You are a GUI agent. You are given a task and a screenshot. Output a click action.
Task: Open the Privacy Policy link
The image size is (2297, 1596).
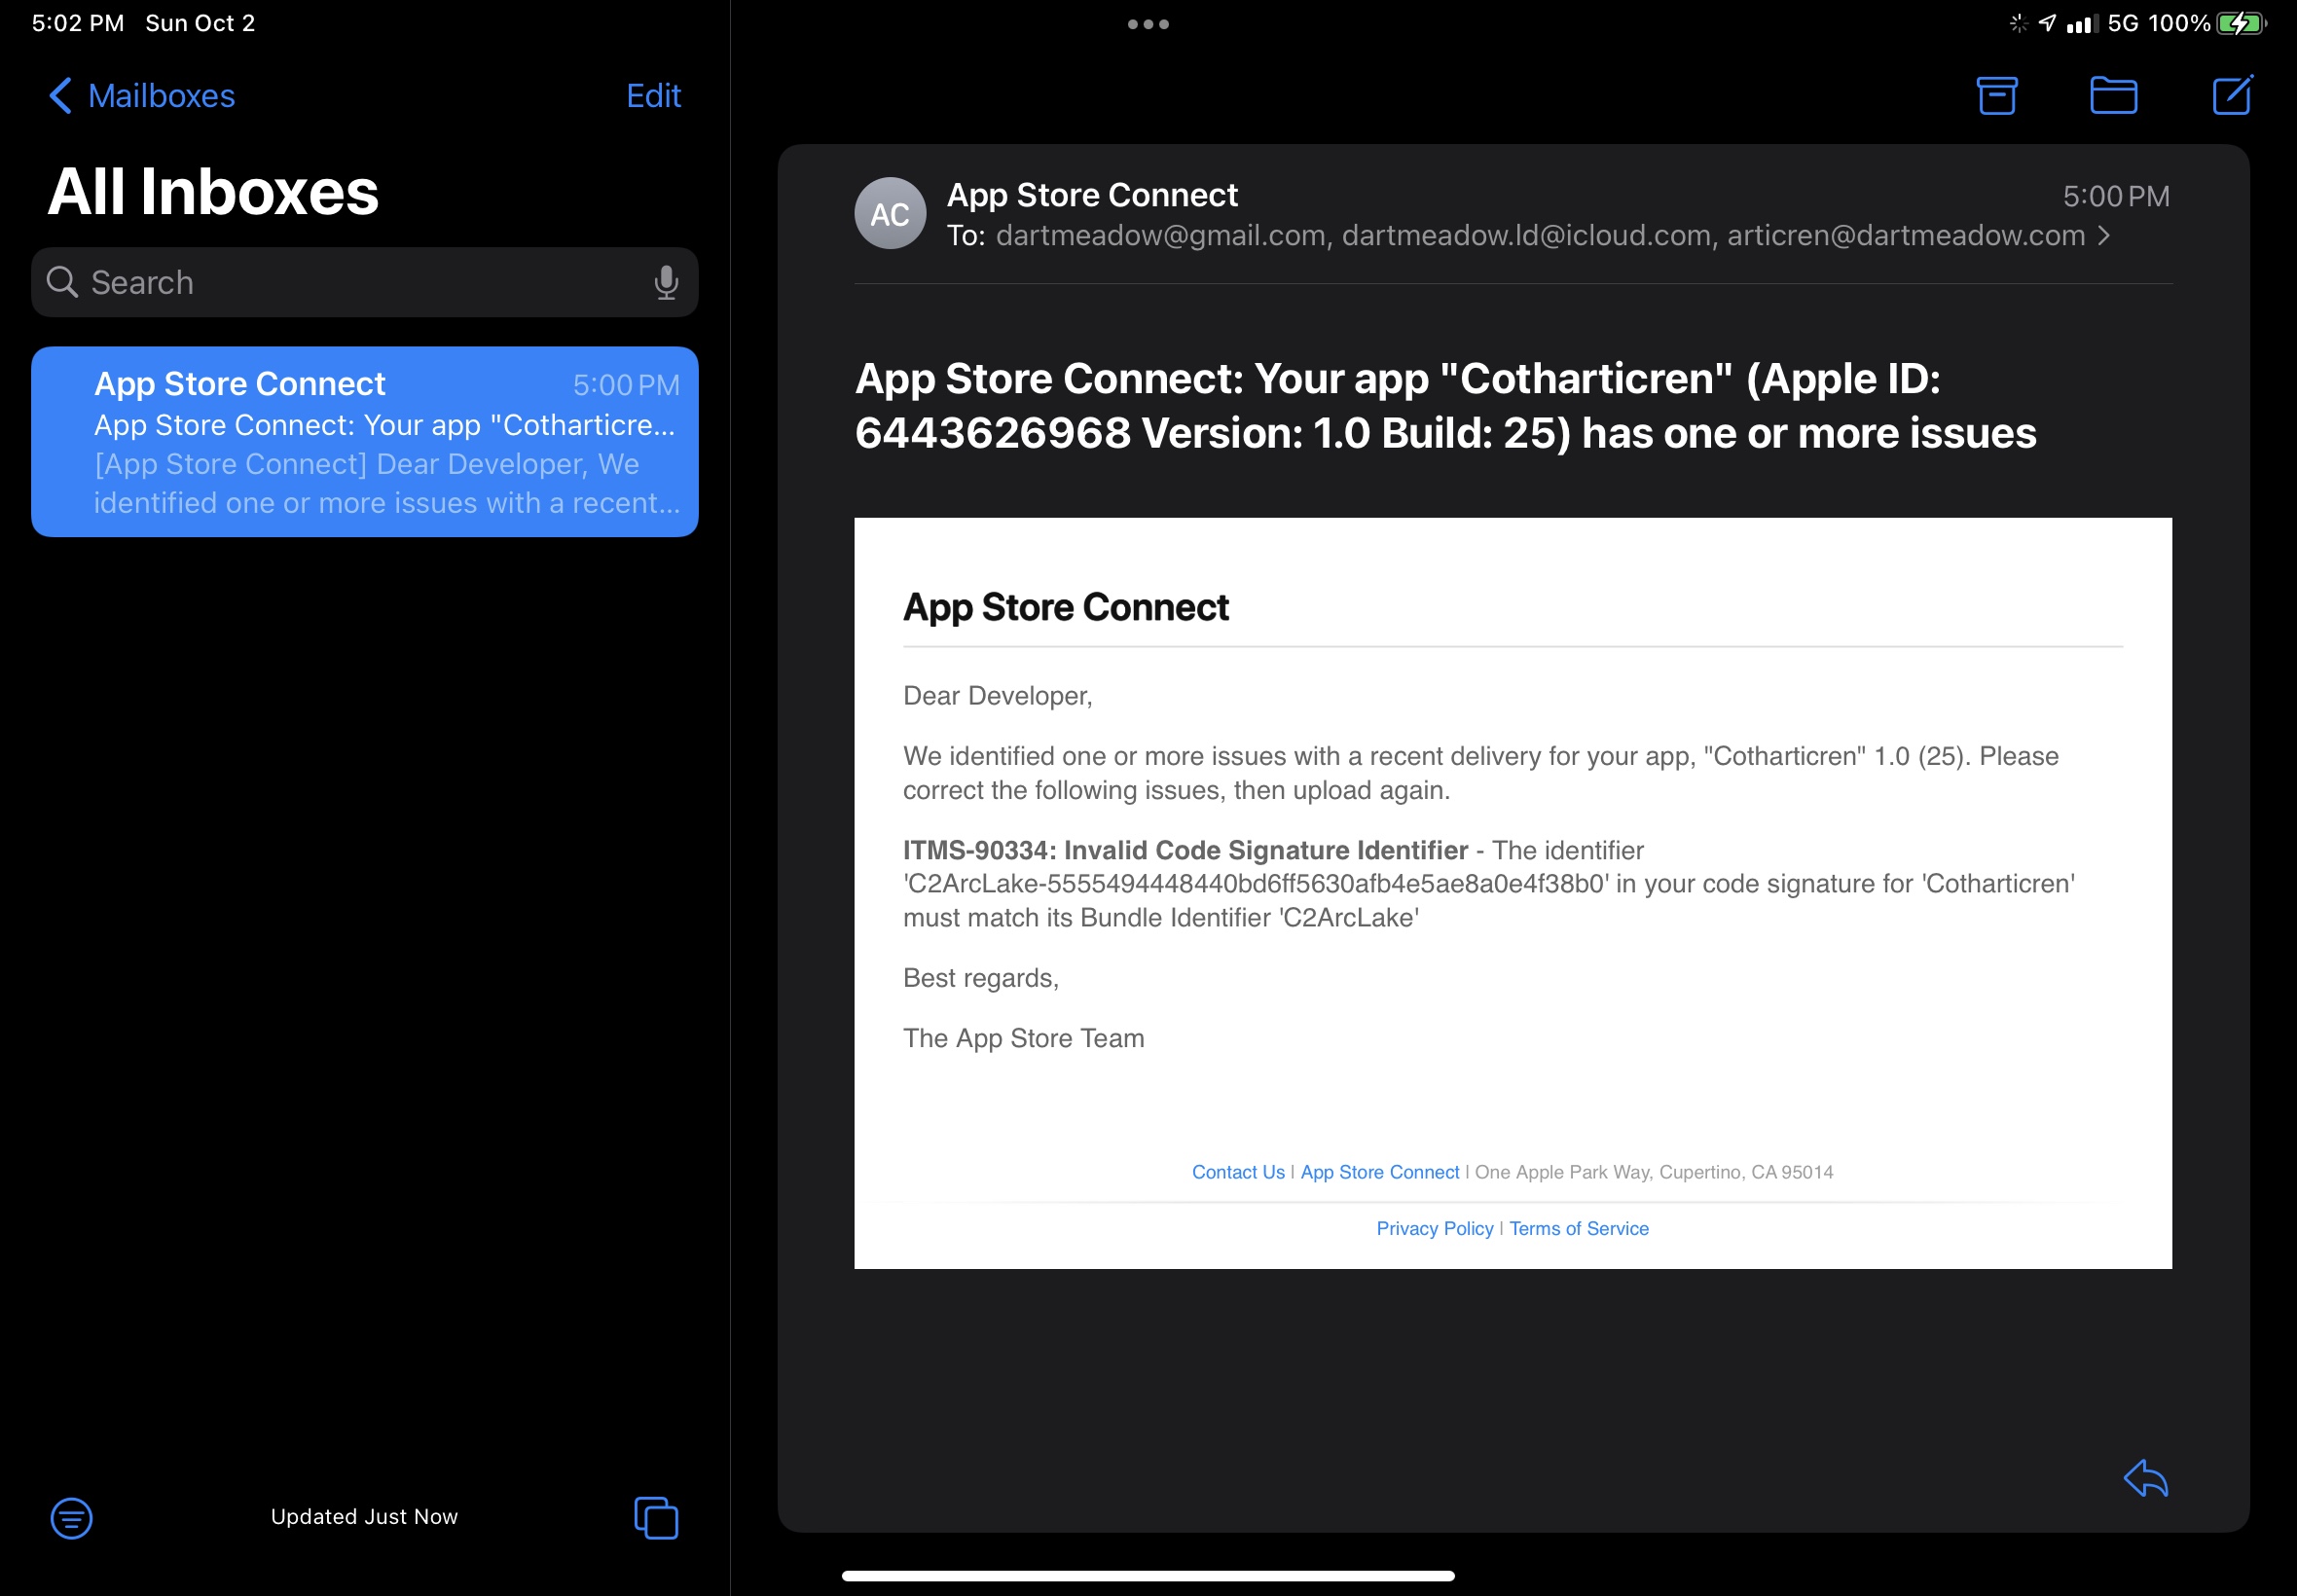click(1434, 1228)
